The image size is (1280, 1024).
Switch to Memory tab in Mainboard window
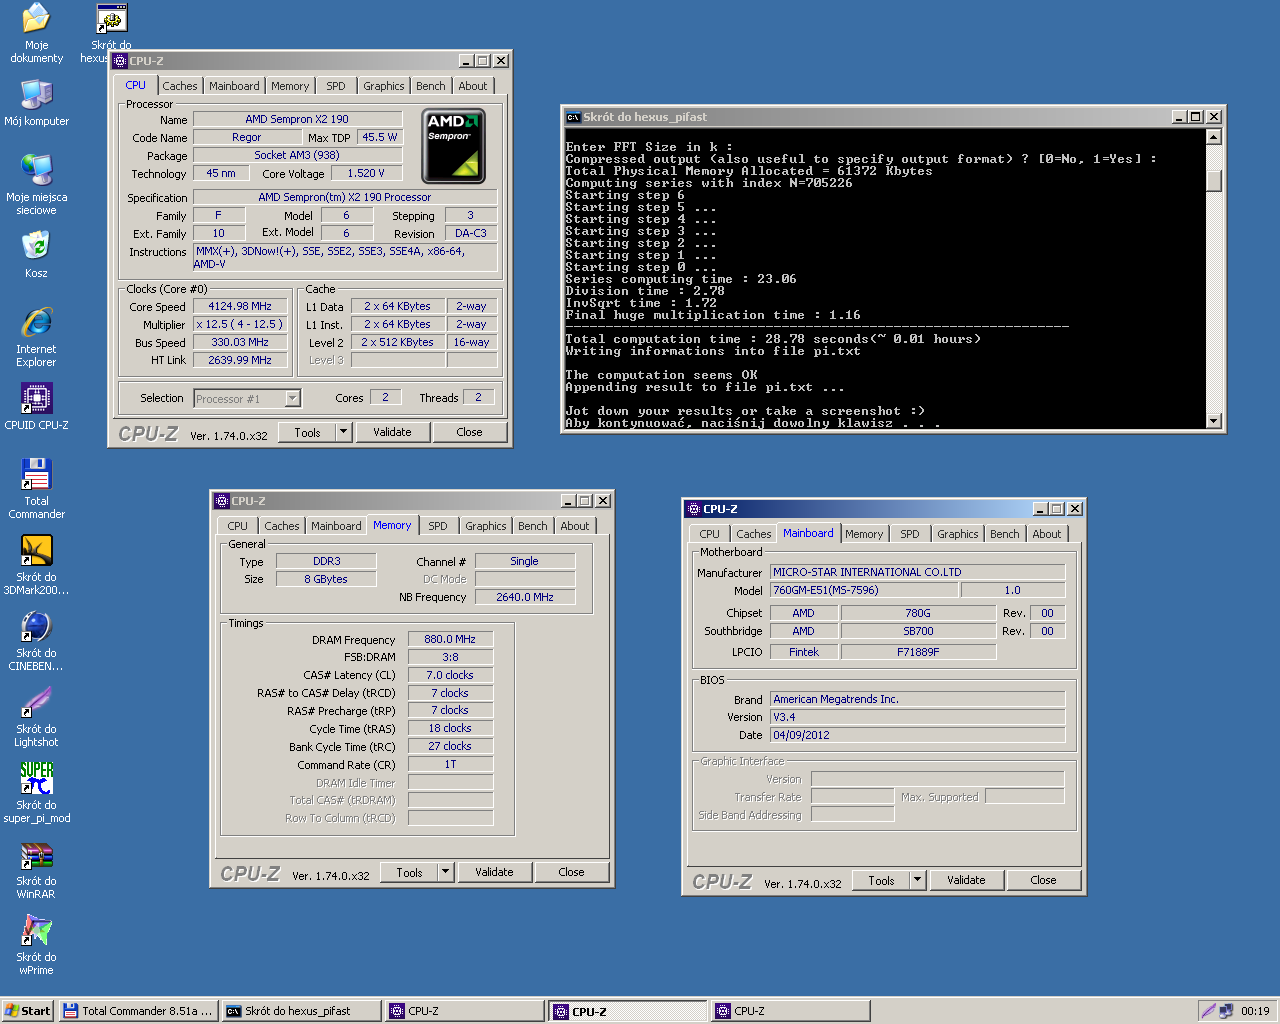pos(864,534)
